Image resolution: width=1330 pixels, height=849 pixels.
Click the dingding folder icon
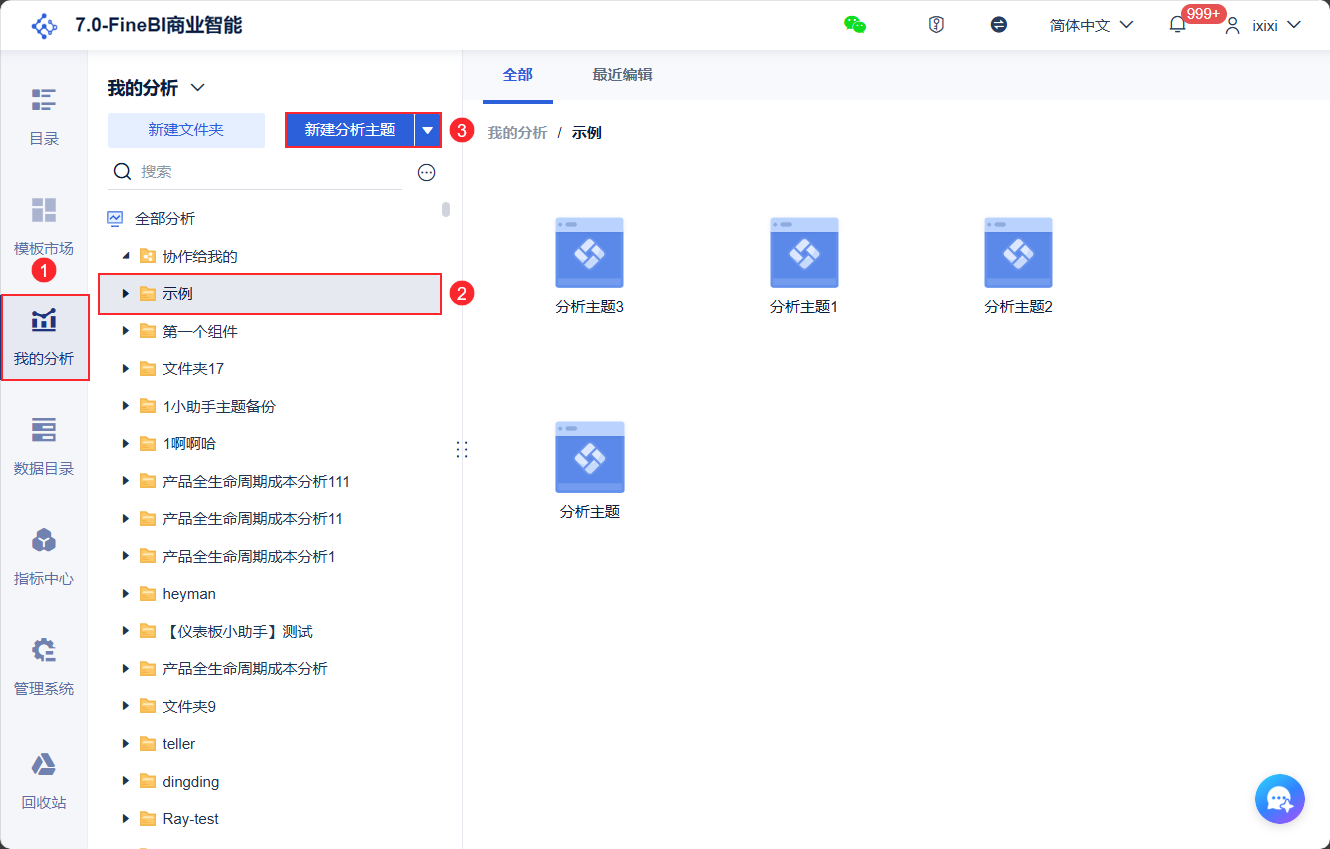point(148,781)
